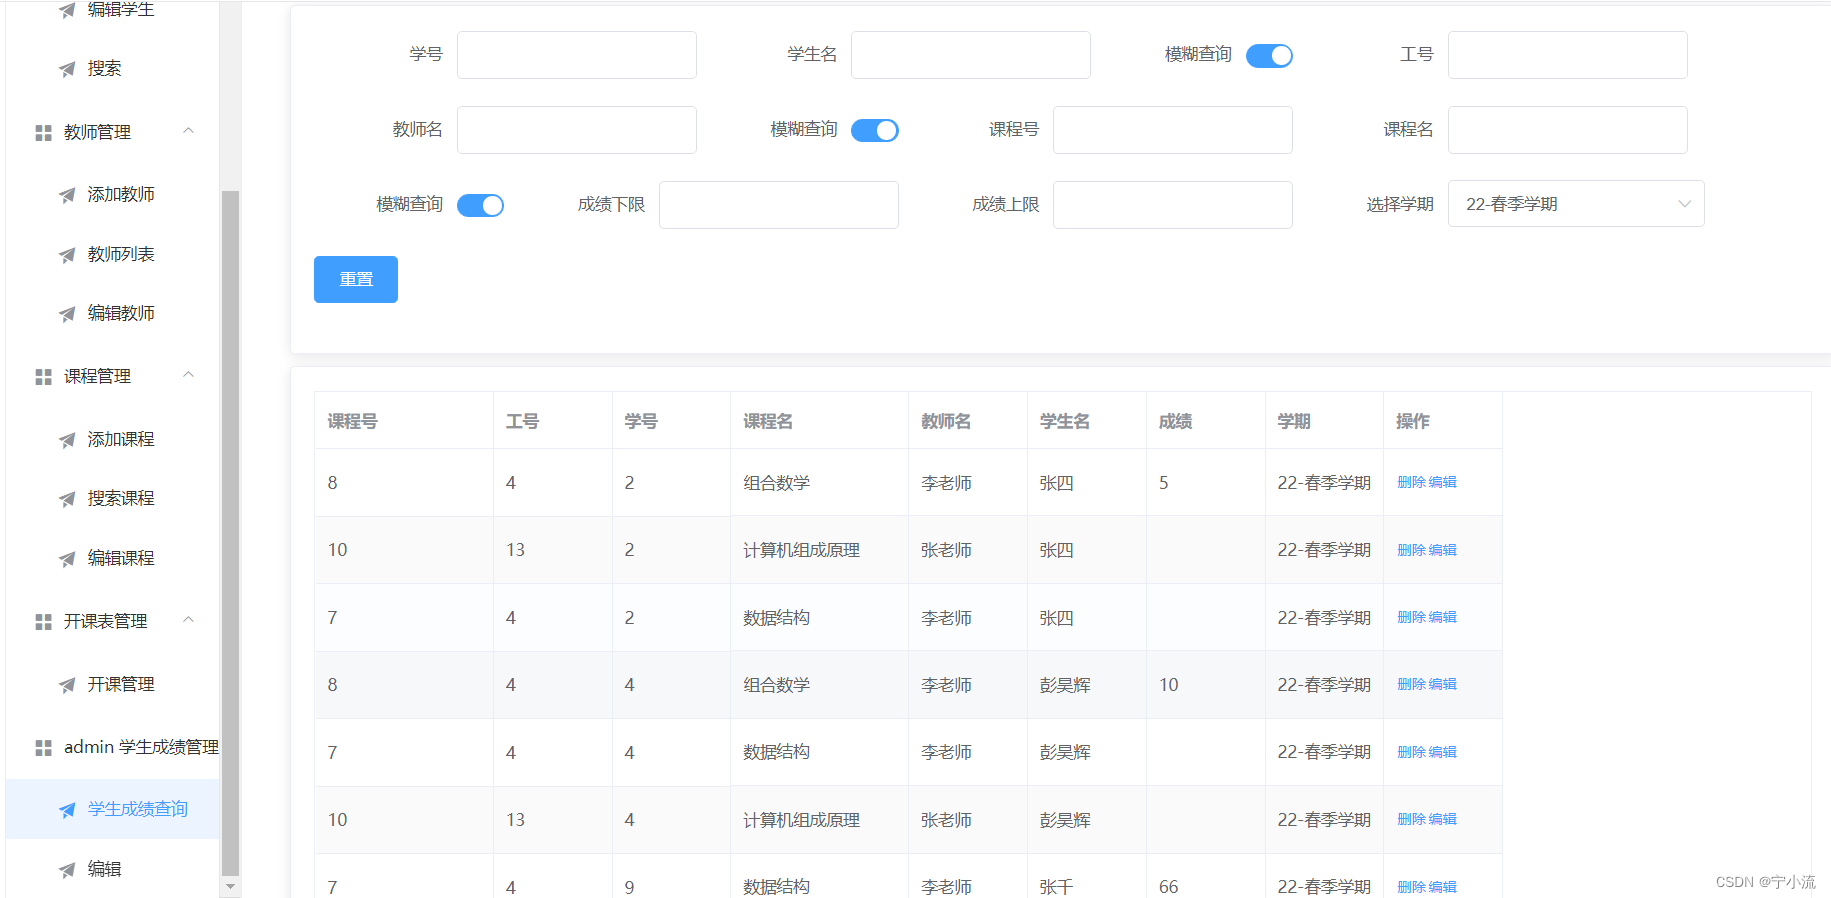Click 彭昊辉 in the 组合数学 row
Screen dimensions: 1831x898
(x=1065, y=685)
